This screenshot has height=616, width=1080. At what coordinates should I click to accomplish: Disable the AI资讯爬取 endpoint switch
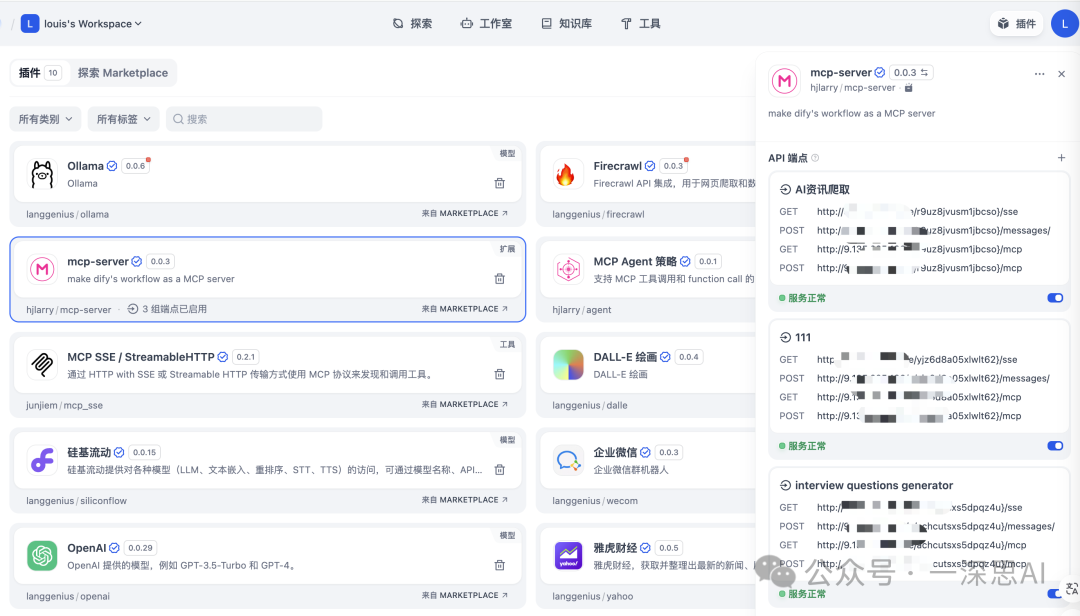tap(1055, 297)
